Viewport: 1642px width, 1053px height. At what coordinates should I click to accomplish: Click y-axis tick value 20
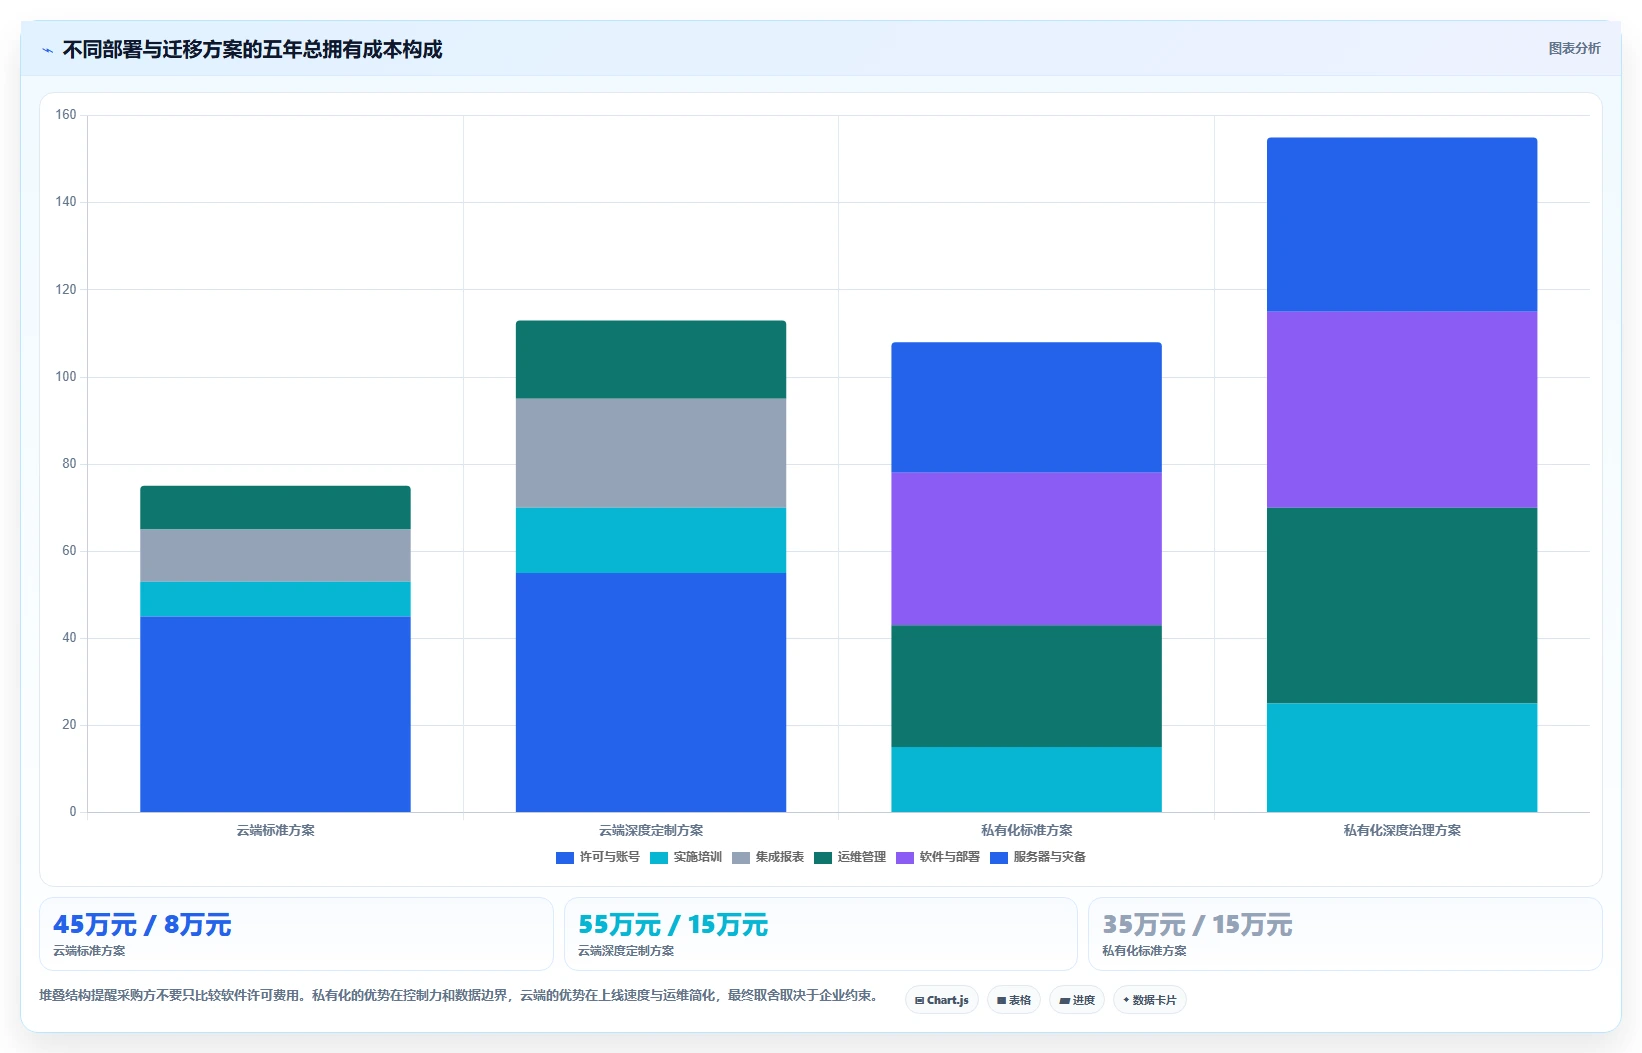pos(69,725)
